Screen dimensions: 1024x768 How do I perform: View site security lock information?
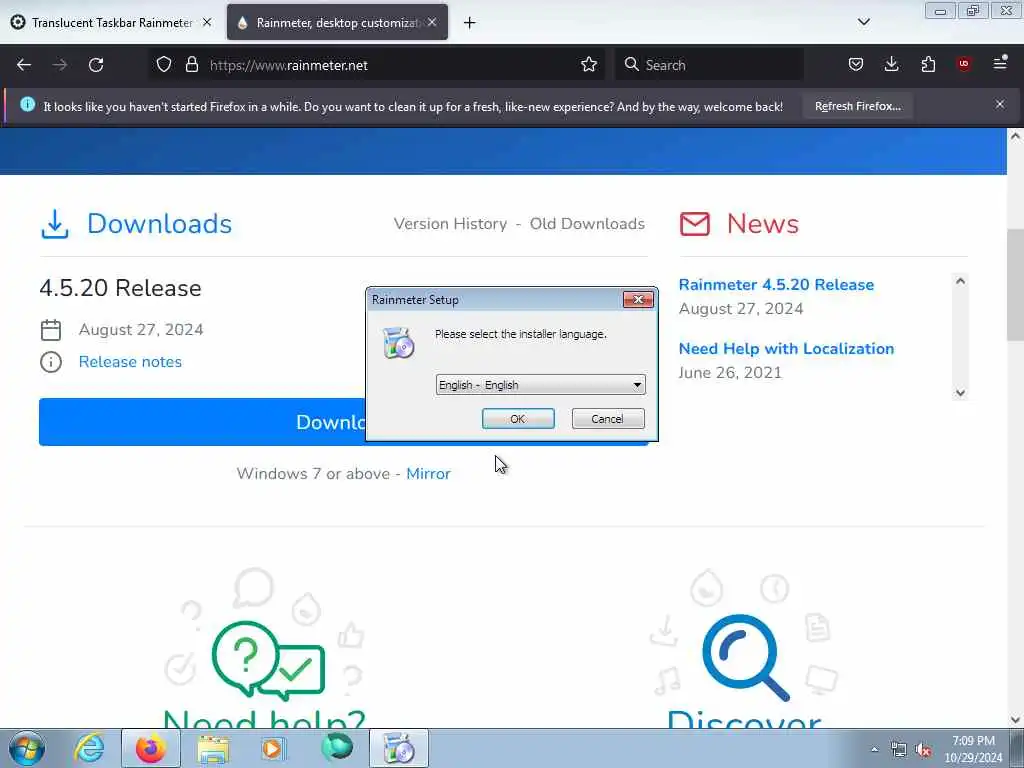click(191, 65)
